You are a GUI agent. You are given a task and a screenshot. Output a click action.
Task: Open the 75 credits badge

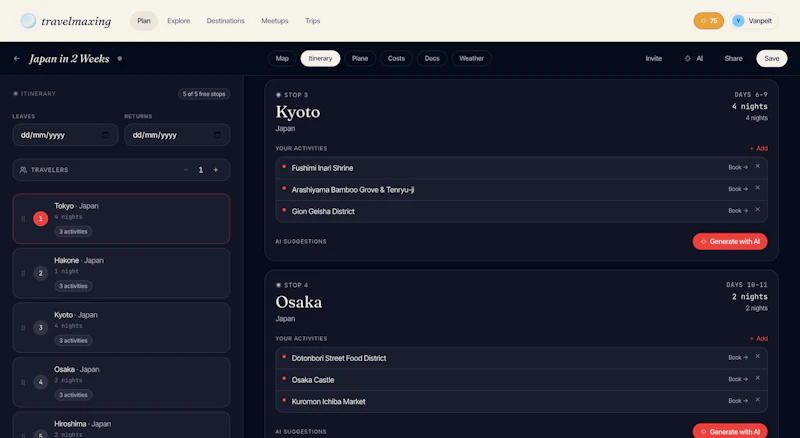pos(708,21)
